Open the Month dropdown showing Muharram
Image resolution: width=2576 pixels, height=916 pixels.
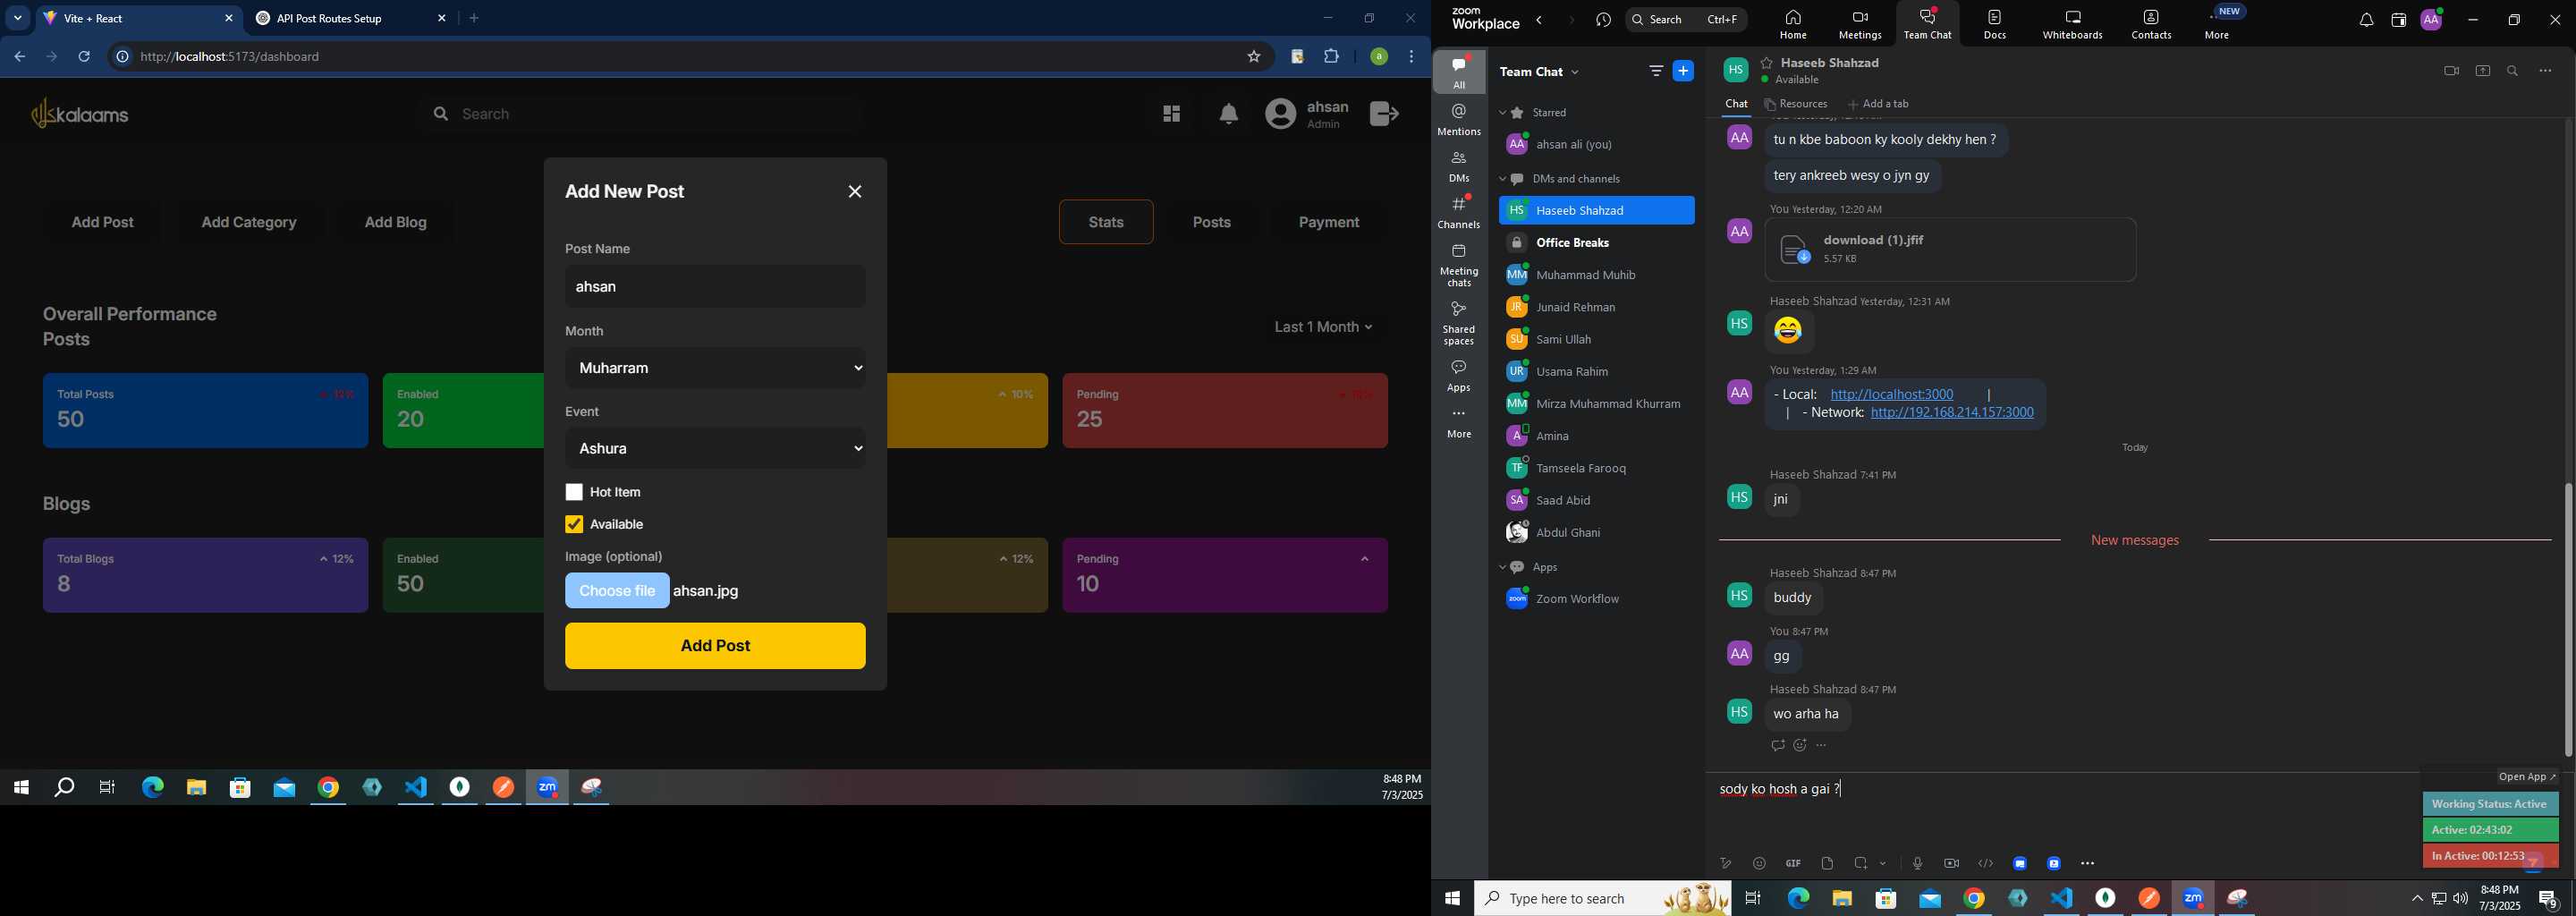715,368
